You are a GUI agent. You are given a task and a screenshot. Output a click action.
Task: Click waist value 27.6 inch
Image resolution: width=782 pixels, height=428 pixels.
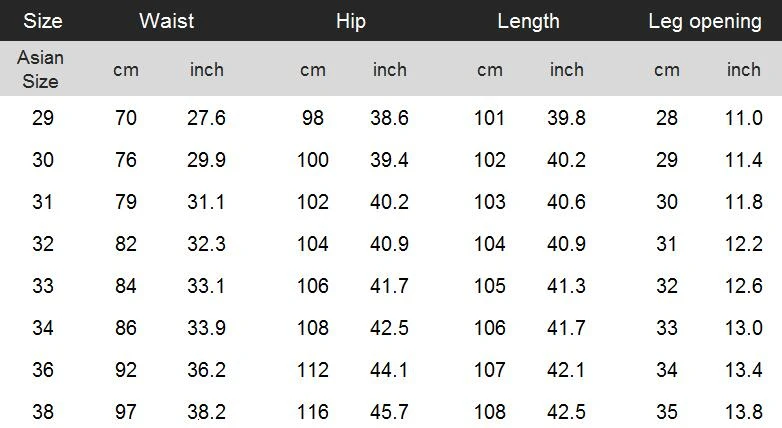(x=206, y=118)
